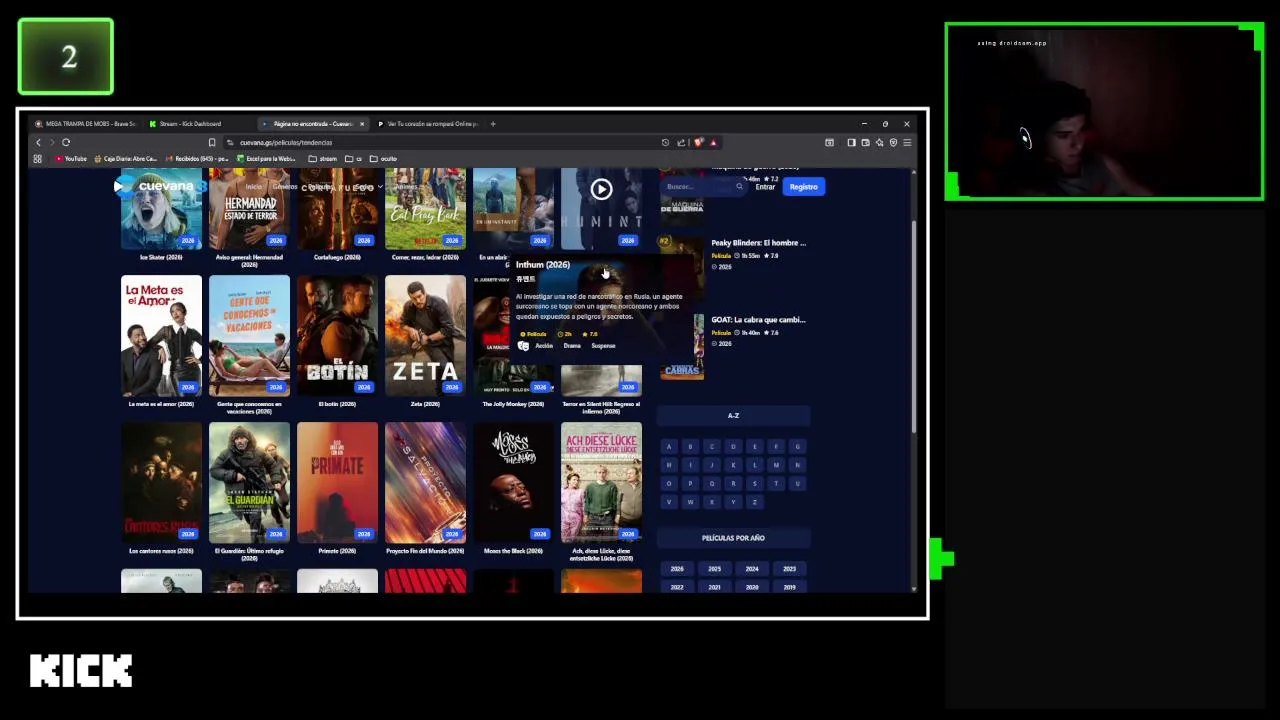Screen dimensions: 1280x720
Task: Click the Acción genre tag in tooltip
Action: 544,346
